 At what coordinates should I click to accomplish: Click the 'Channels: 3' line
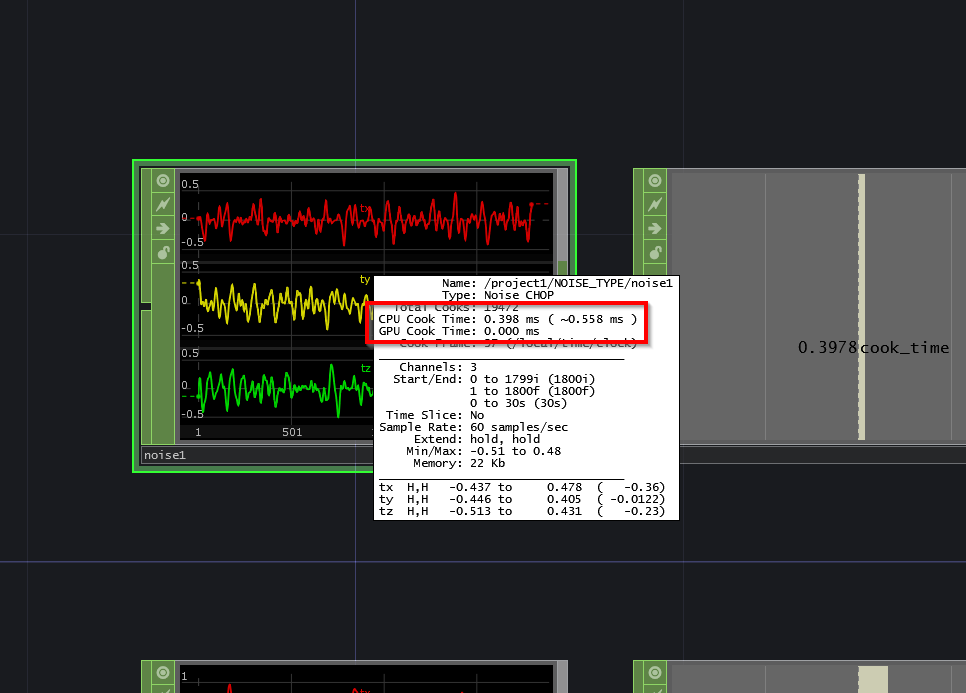(438, 367)
